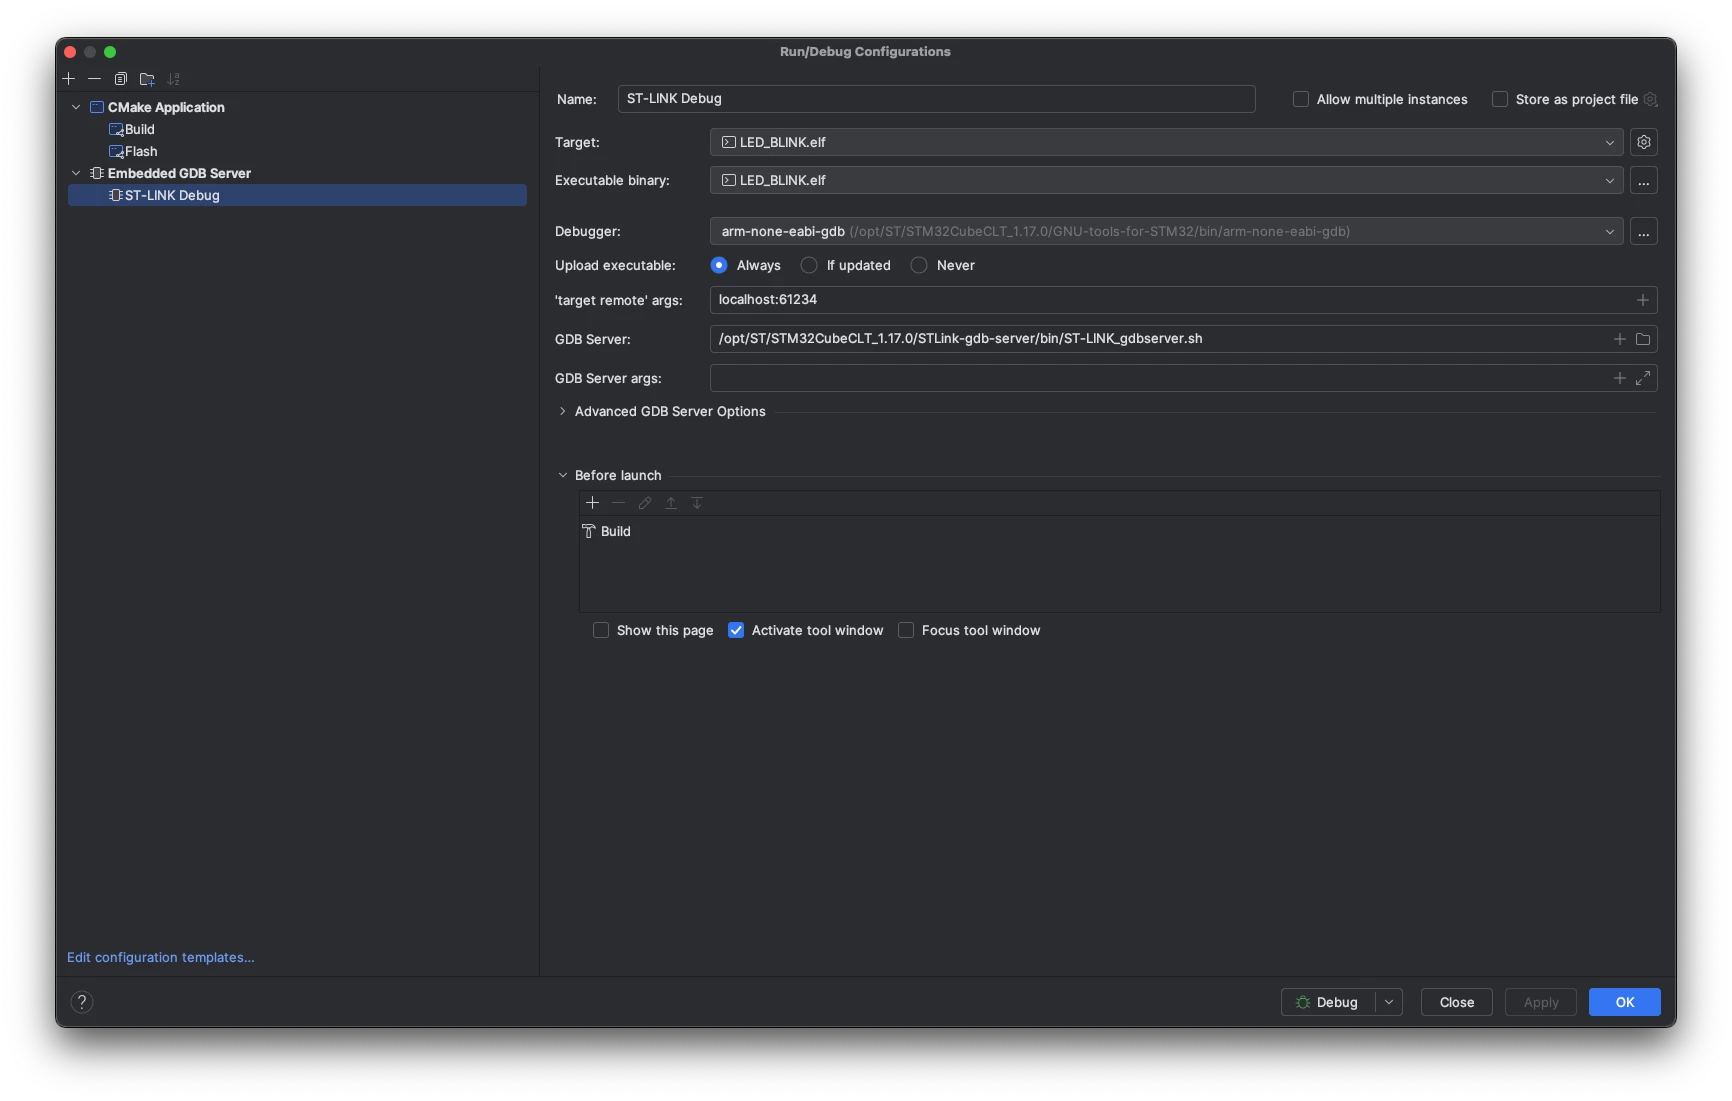Select Never upload executable option
Viewport: 1732px width, 1101px height.
click(x=919, y=265)
